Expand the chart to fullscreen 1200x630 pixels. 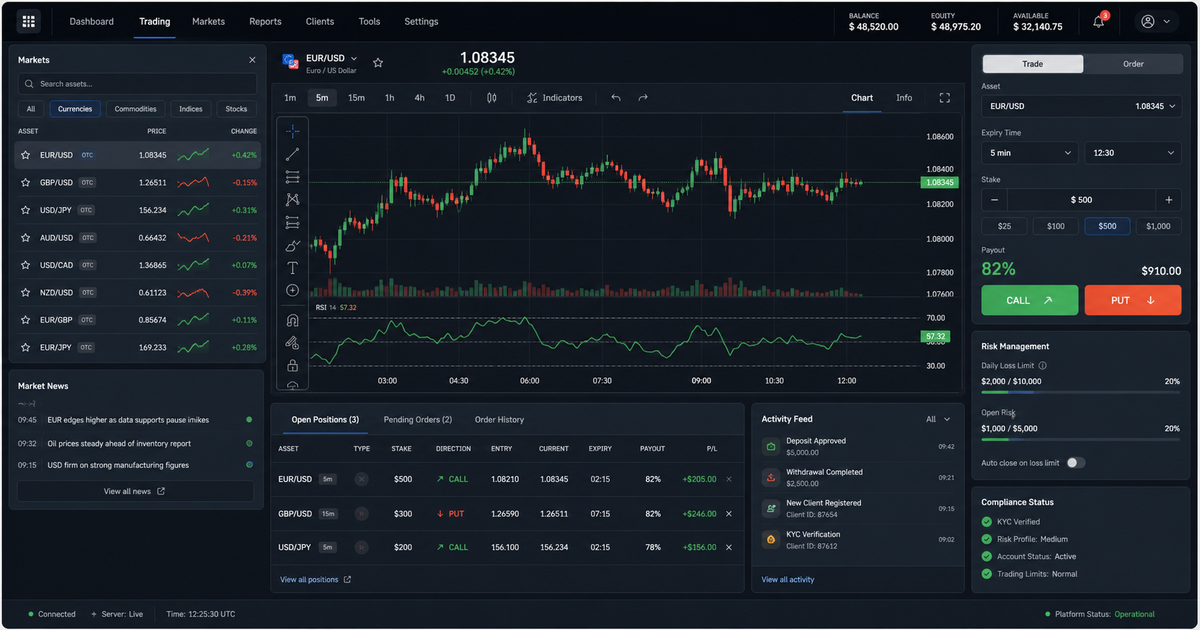(945, 98)
